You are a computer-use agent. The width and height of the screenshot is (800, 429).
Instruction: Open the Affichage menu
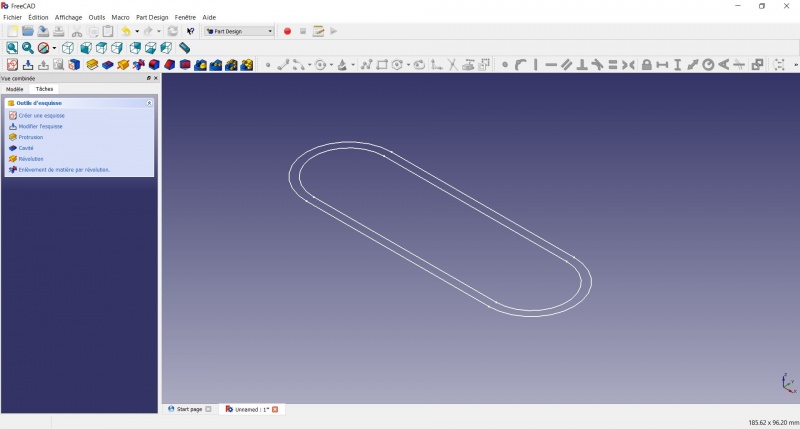[68, 17]
